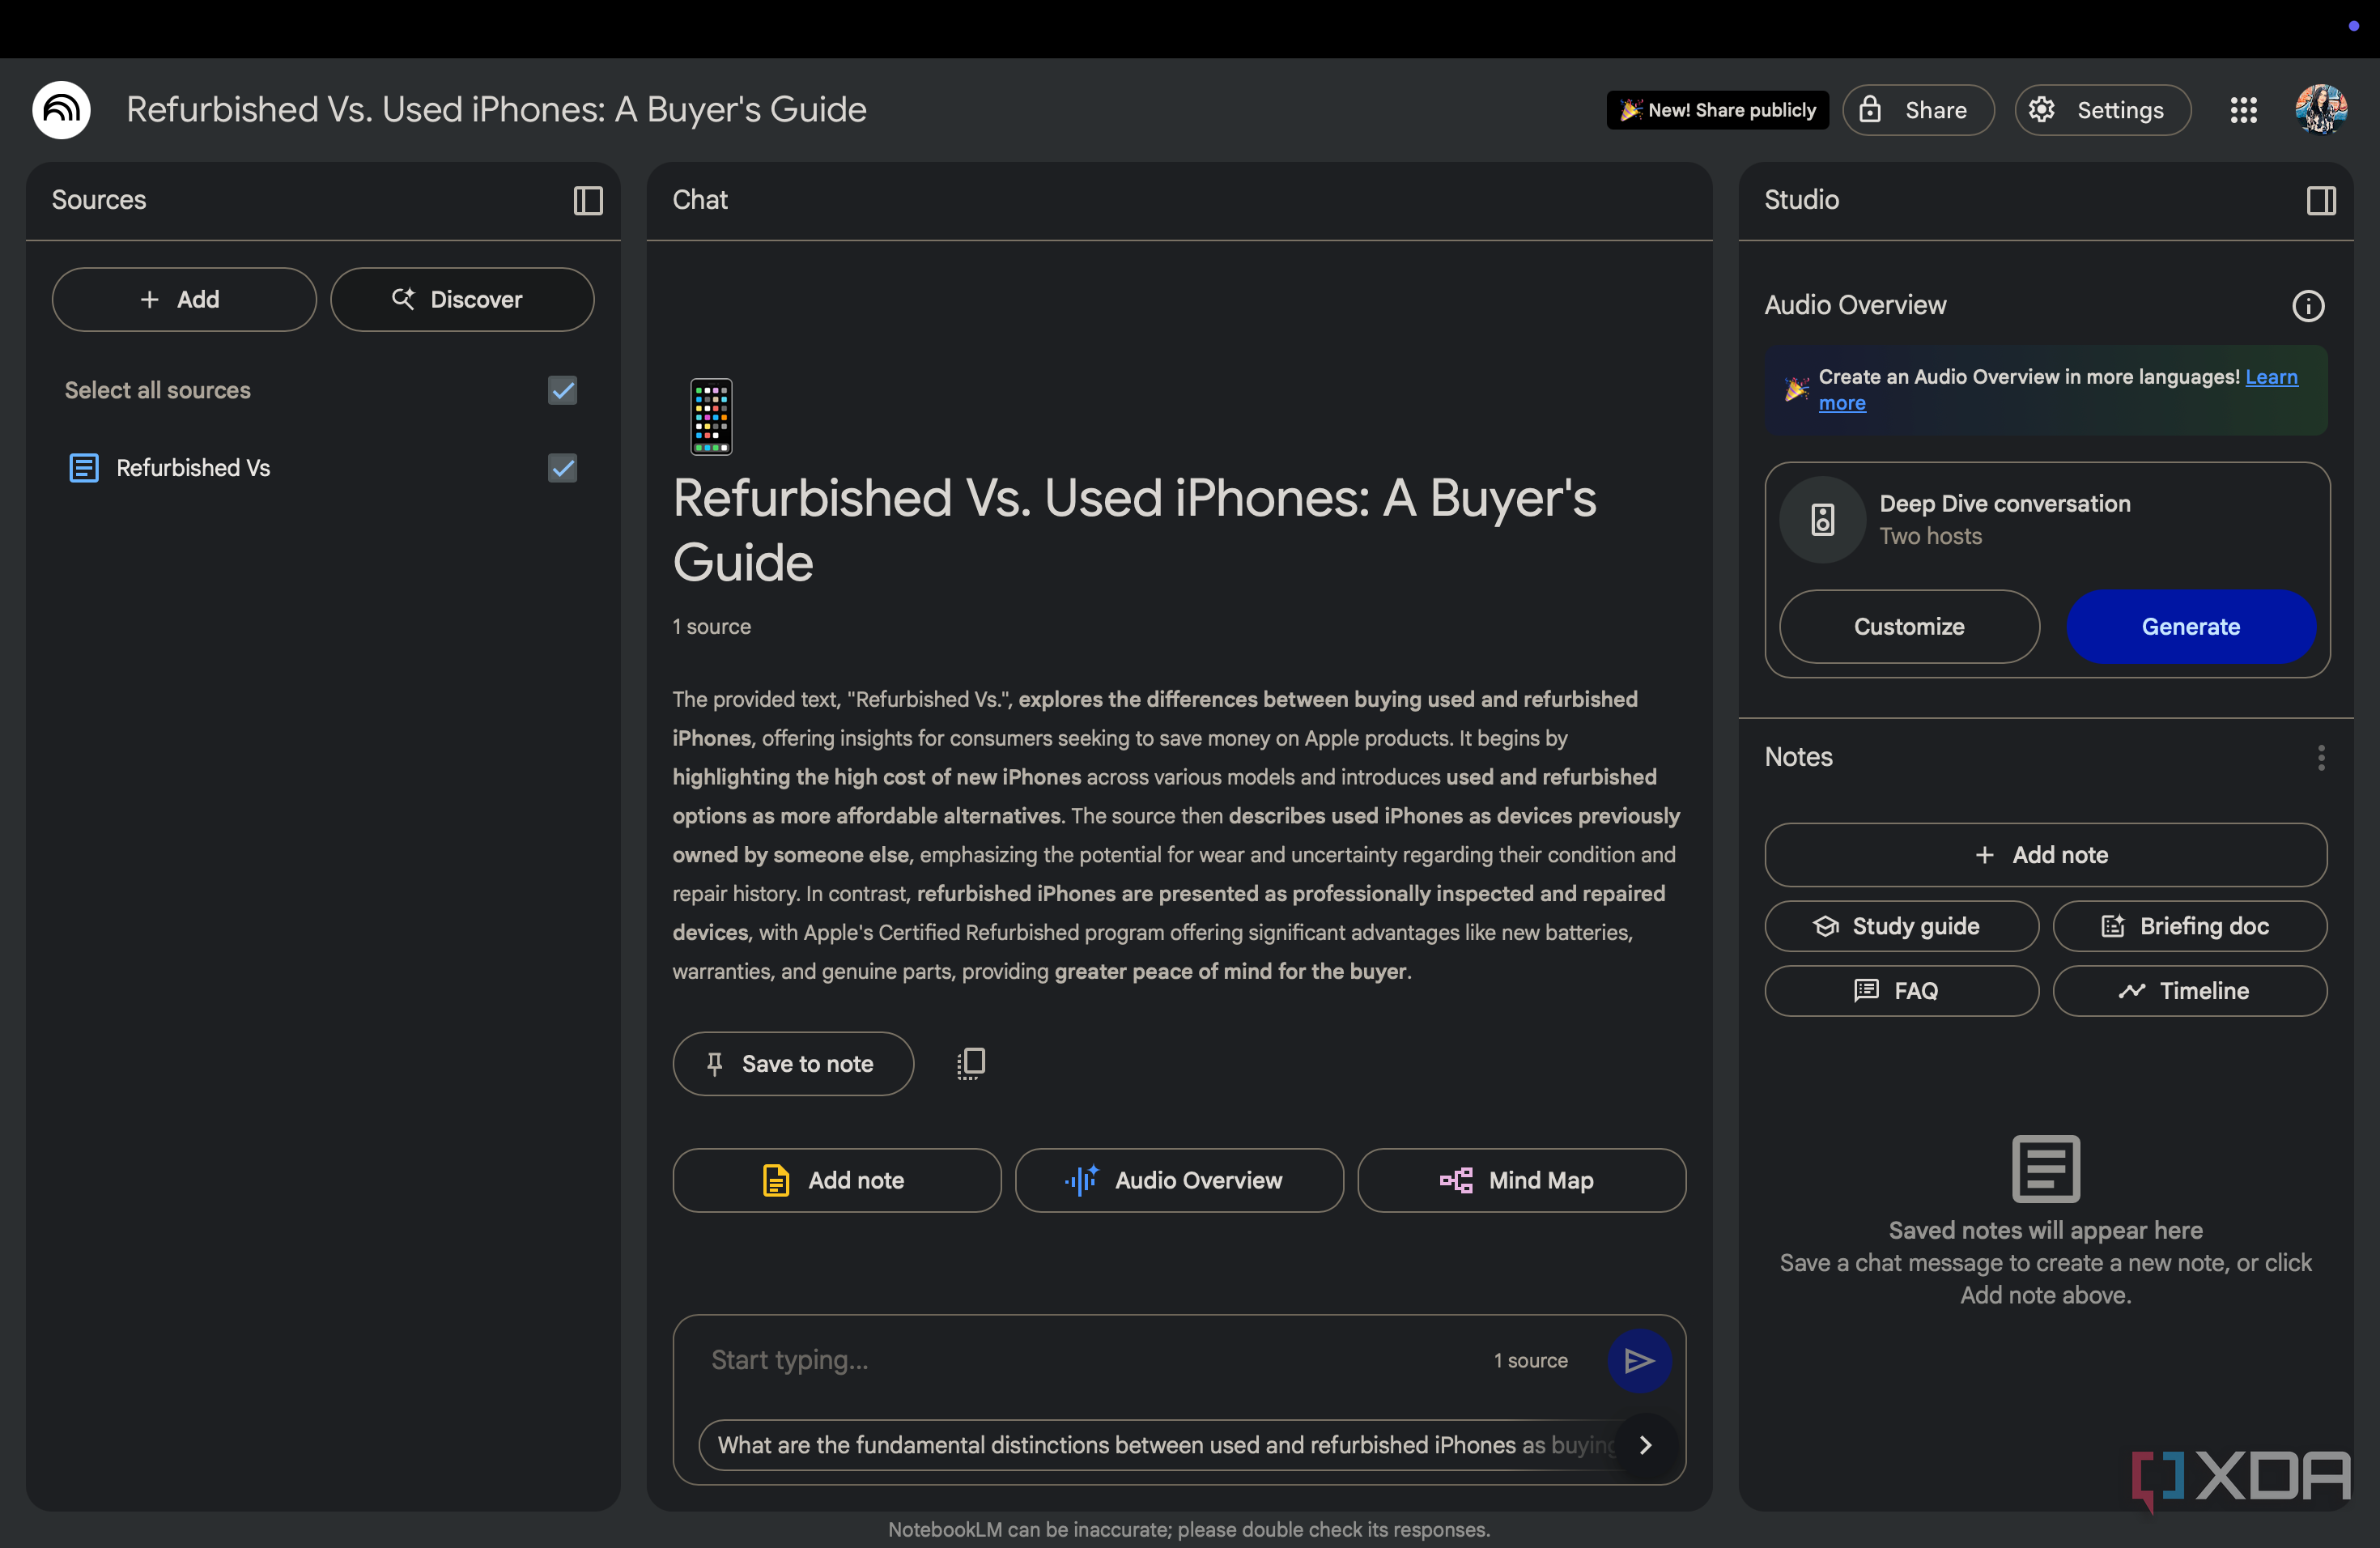Open the Google apps grid

point(2244,110)
